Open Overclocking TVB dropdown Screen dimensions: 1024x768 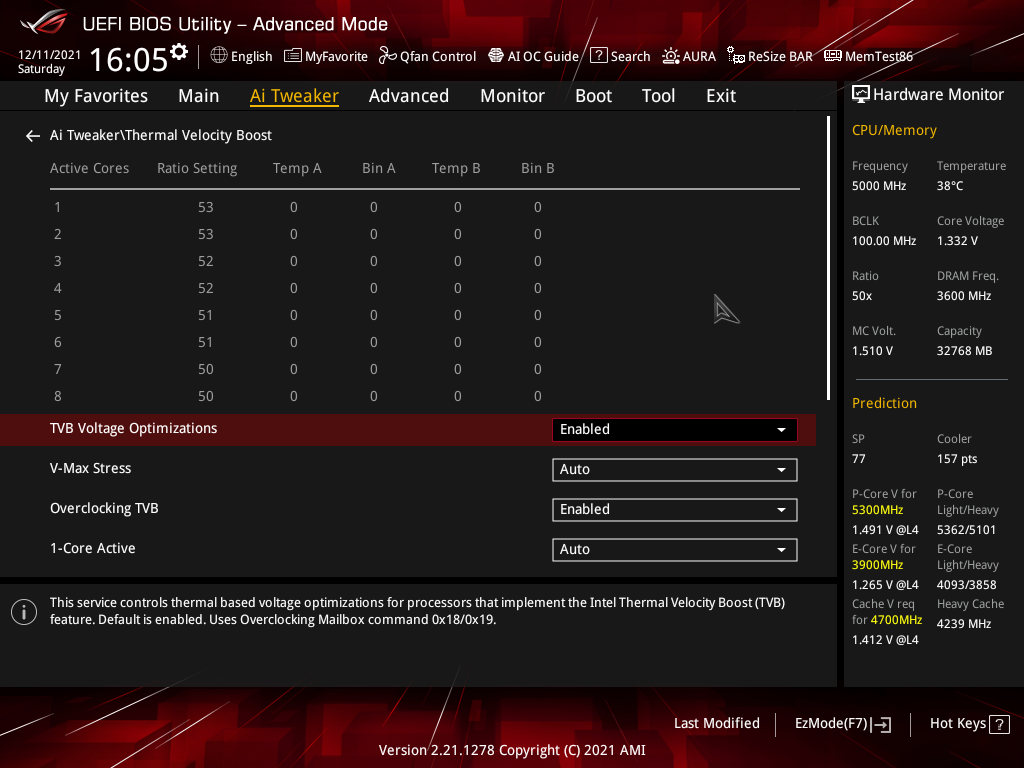click(x=675, y=509)
